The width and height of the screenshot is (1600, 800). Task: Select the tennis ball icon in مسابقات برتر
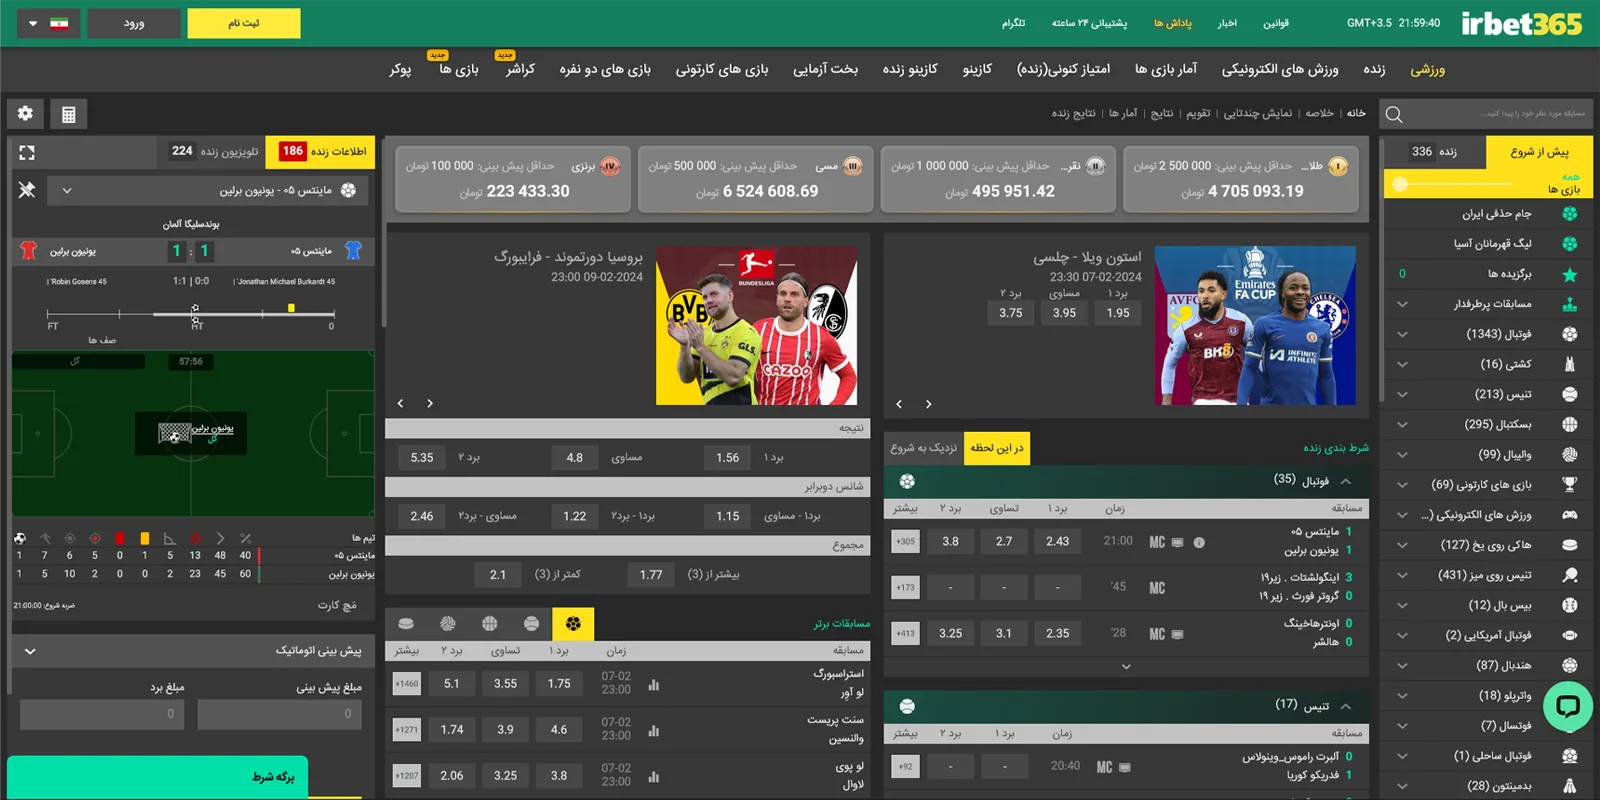(x=531, y=624)
